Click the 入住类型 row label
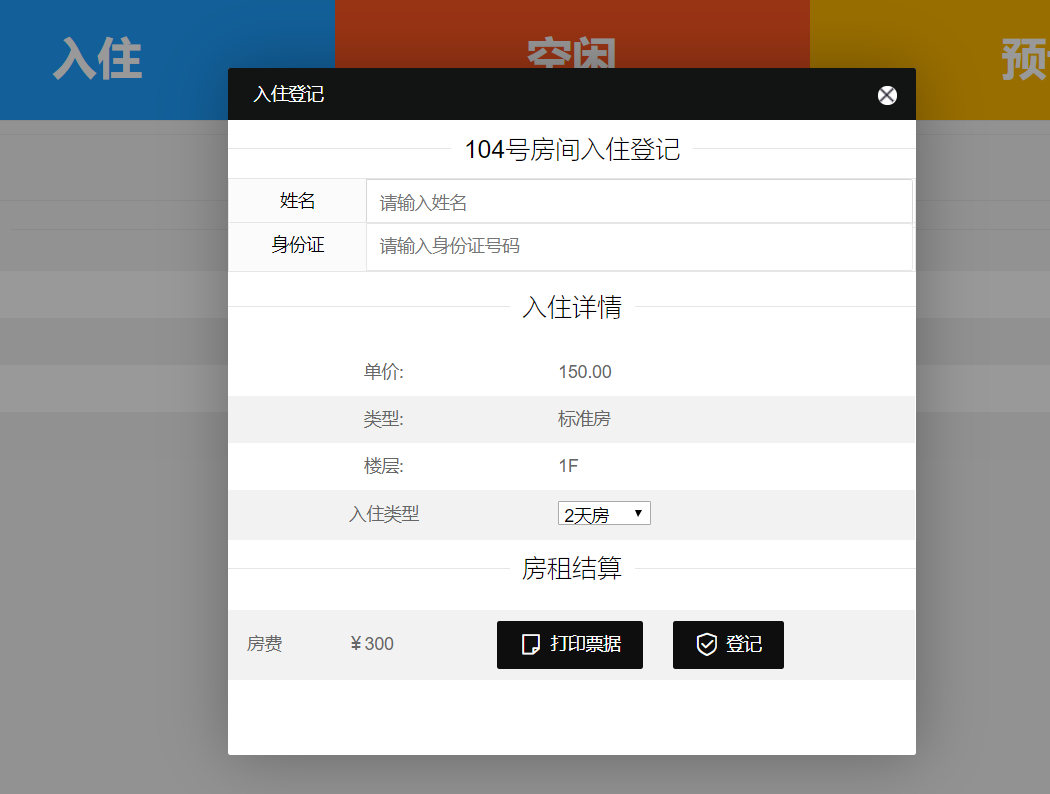The width and height of the screenshot is (1050, 794). pos(384,514)
